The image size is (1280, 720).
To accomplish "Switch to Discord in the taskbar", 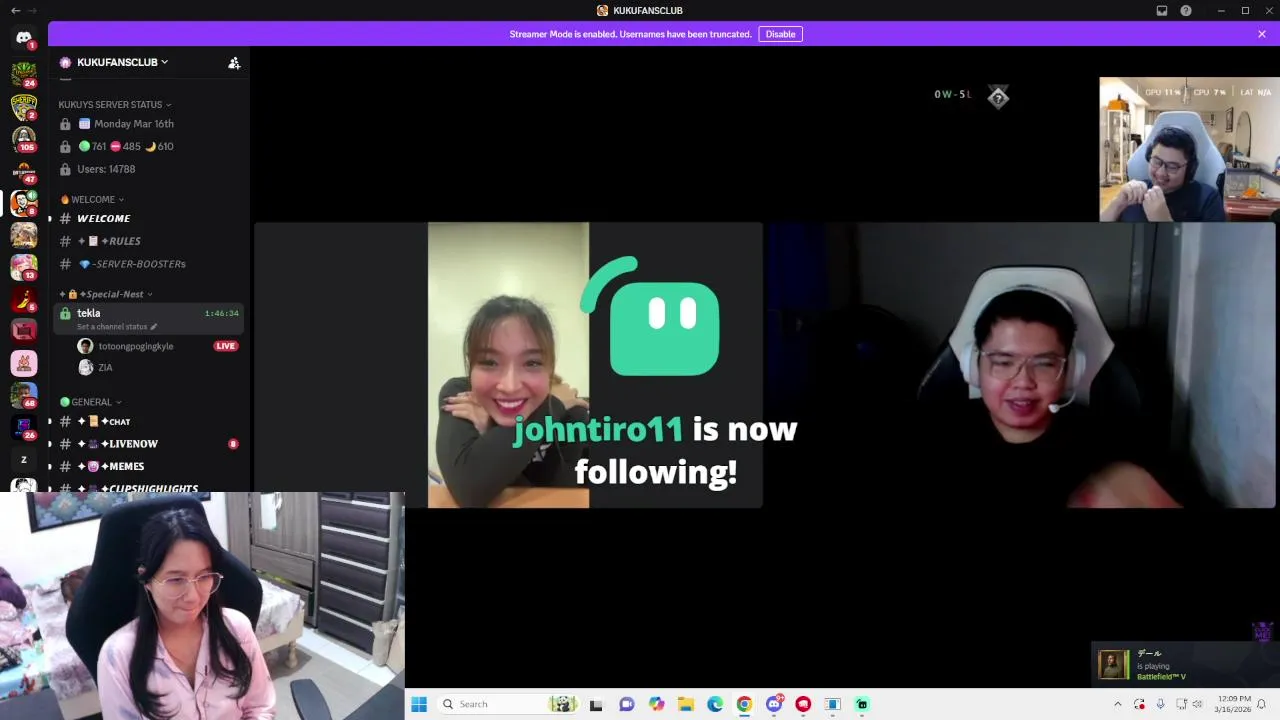I will point(774,704).
